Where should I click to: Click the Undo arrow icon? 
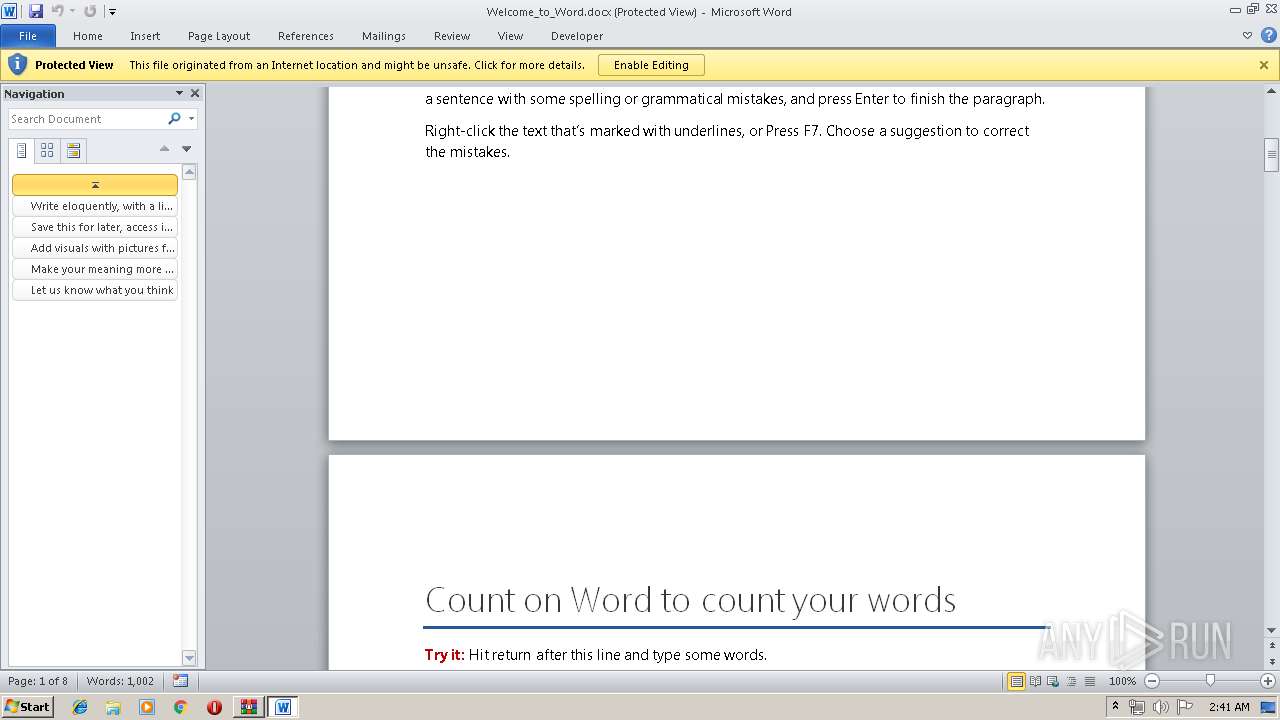coord(57,11)
